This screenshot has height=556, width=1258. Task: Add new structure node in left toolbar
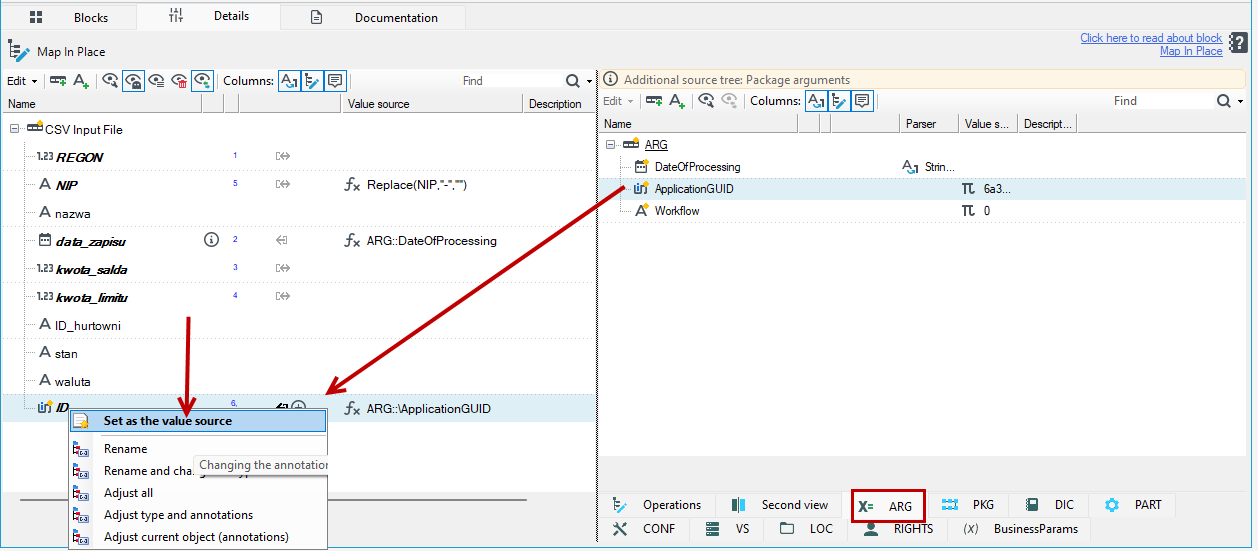(58, 81)
